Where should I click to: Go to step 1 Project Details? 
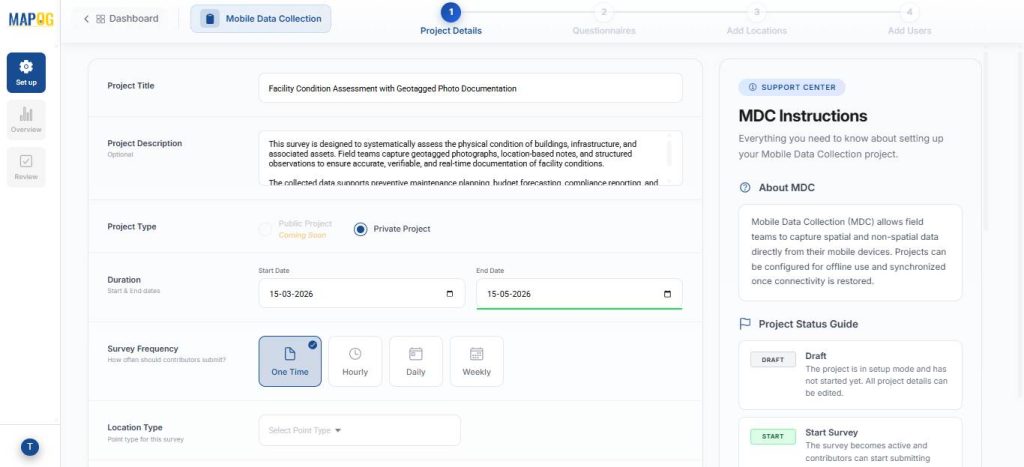coord(451,20)
